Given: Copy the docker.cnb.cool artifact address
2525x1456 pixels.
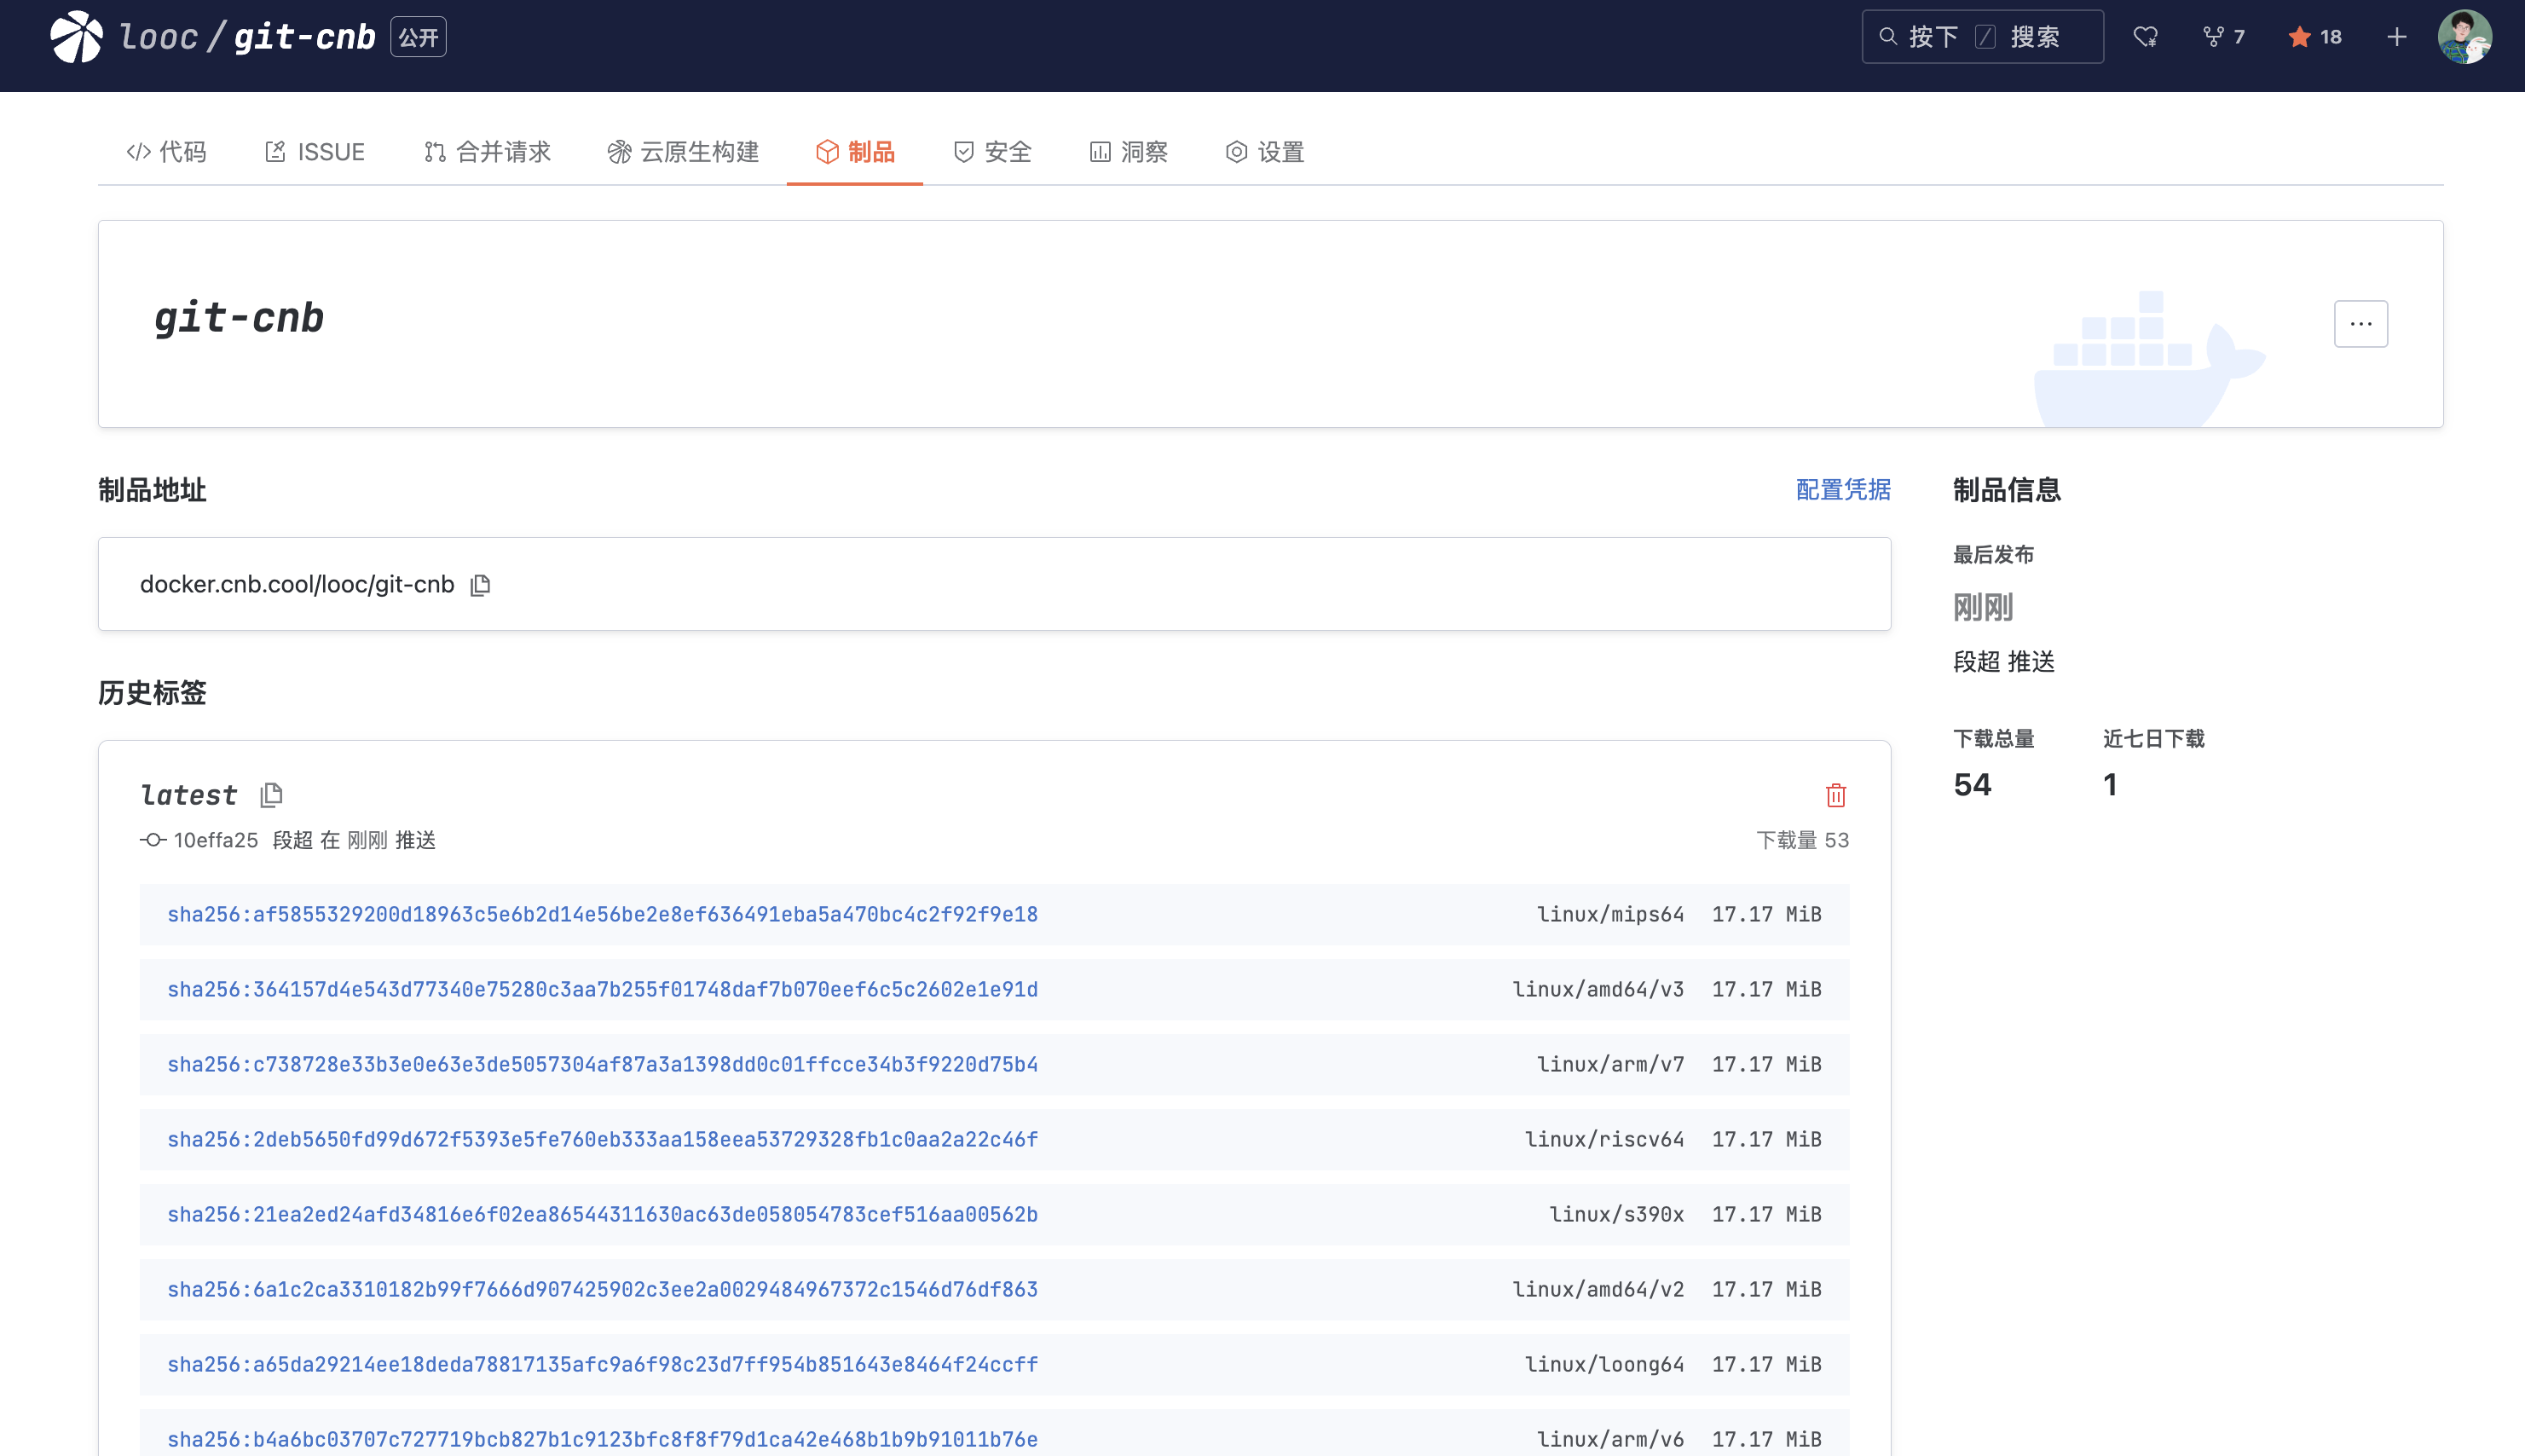Looking at the screenshot, I should (x=481, y=584).
